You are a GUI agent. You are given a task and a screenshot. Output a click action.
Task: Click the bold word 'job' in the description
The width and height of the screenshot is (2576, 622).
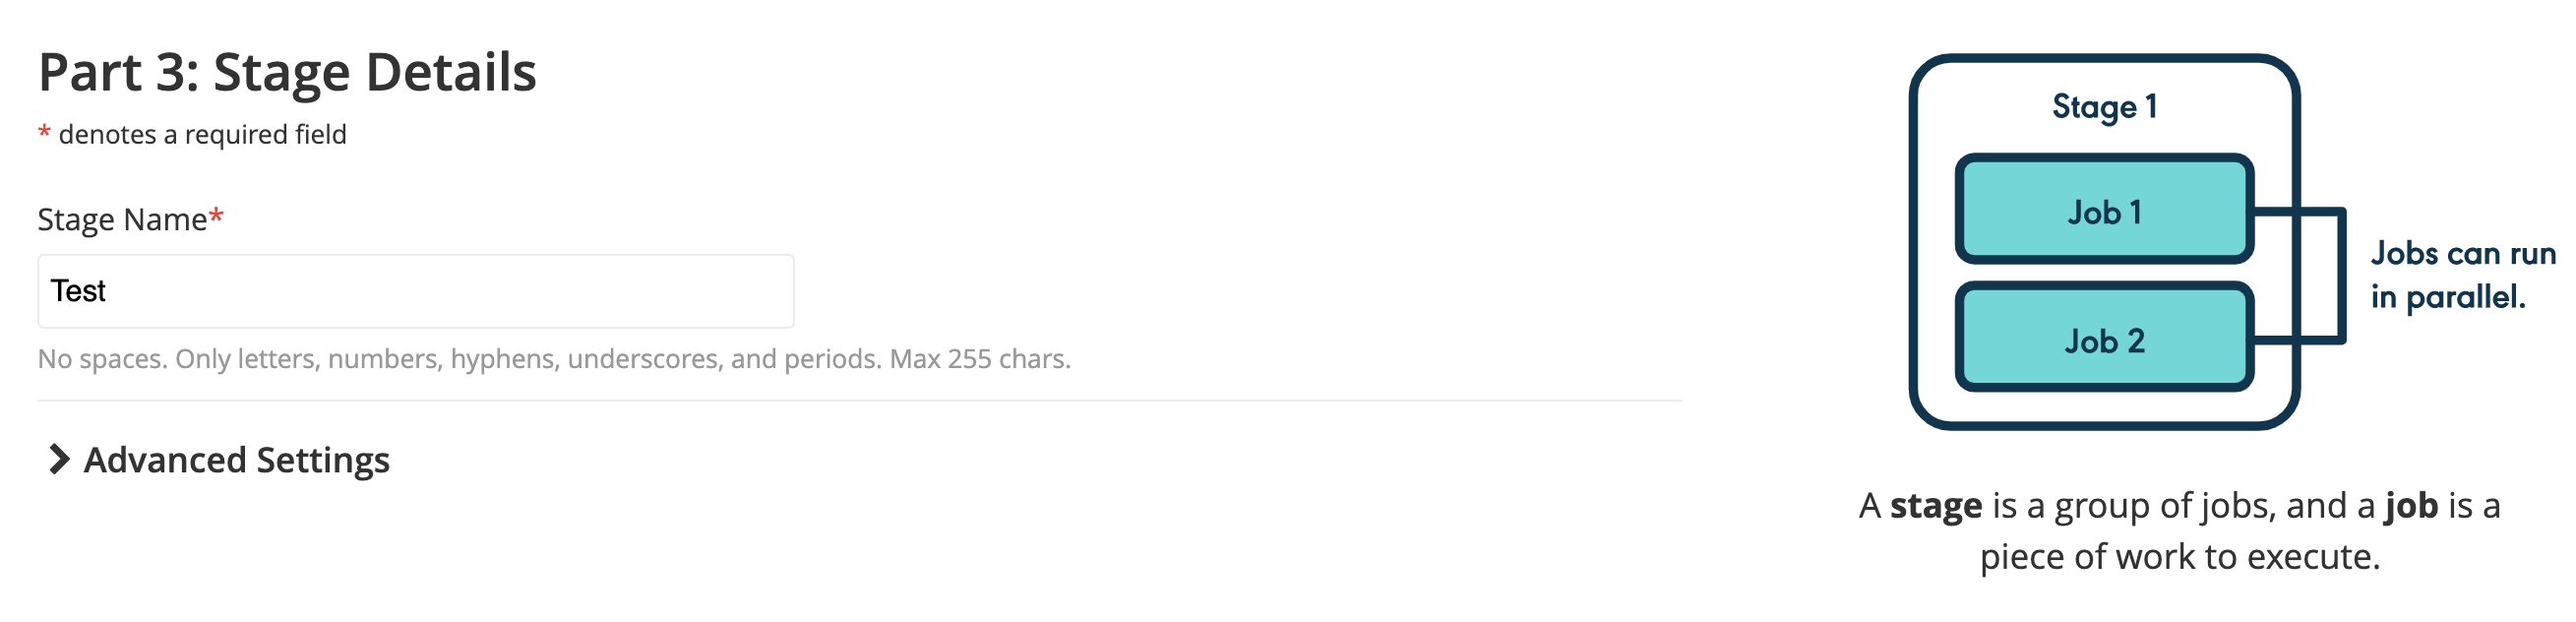[2410, 506]
